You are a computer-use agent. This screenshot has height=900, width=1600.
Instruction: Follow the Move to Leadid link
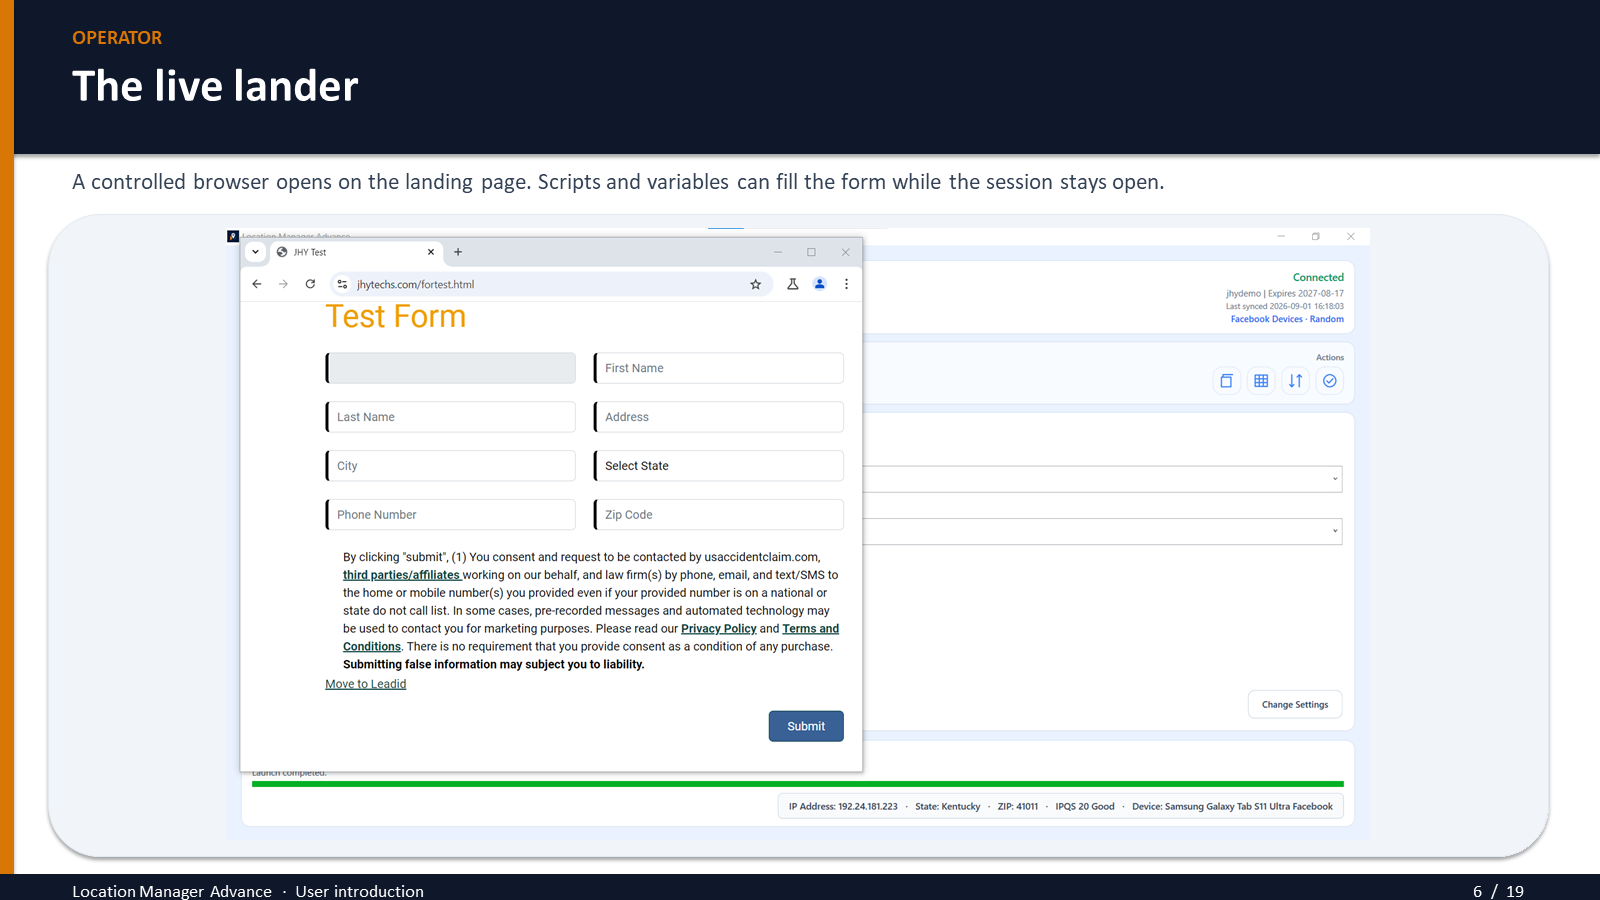[365, 684]
